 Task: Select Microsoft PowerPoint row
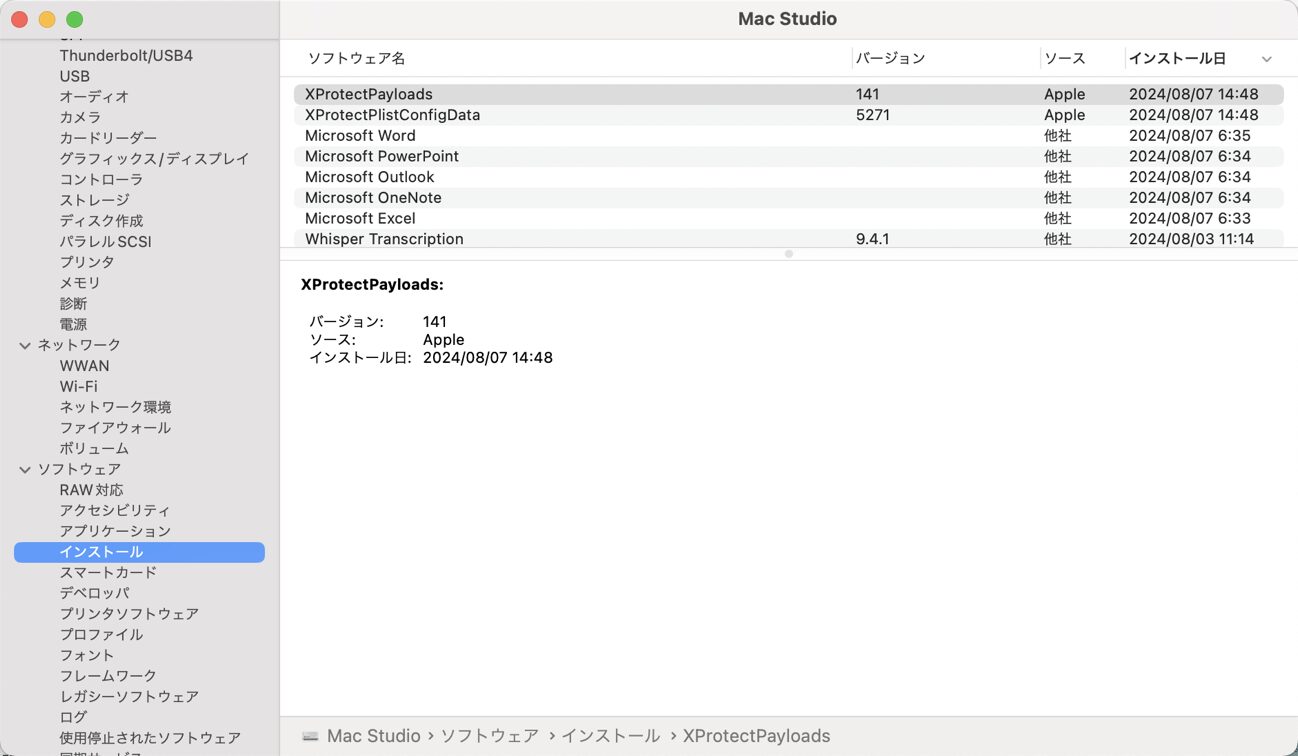point(788,156)
